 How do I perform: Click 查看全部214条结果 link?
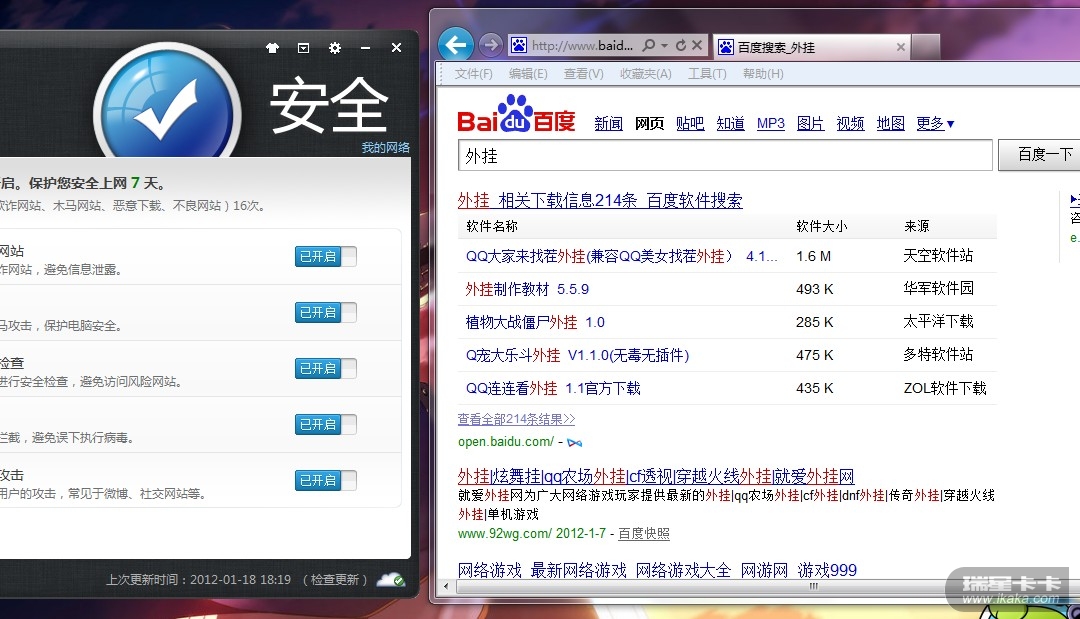point(516,419)
